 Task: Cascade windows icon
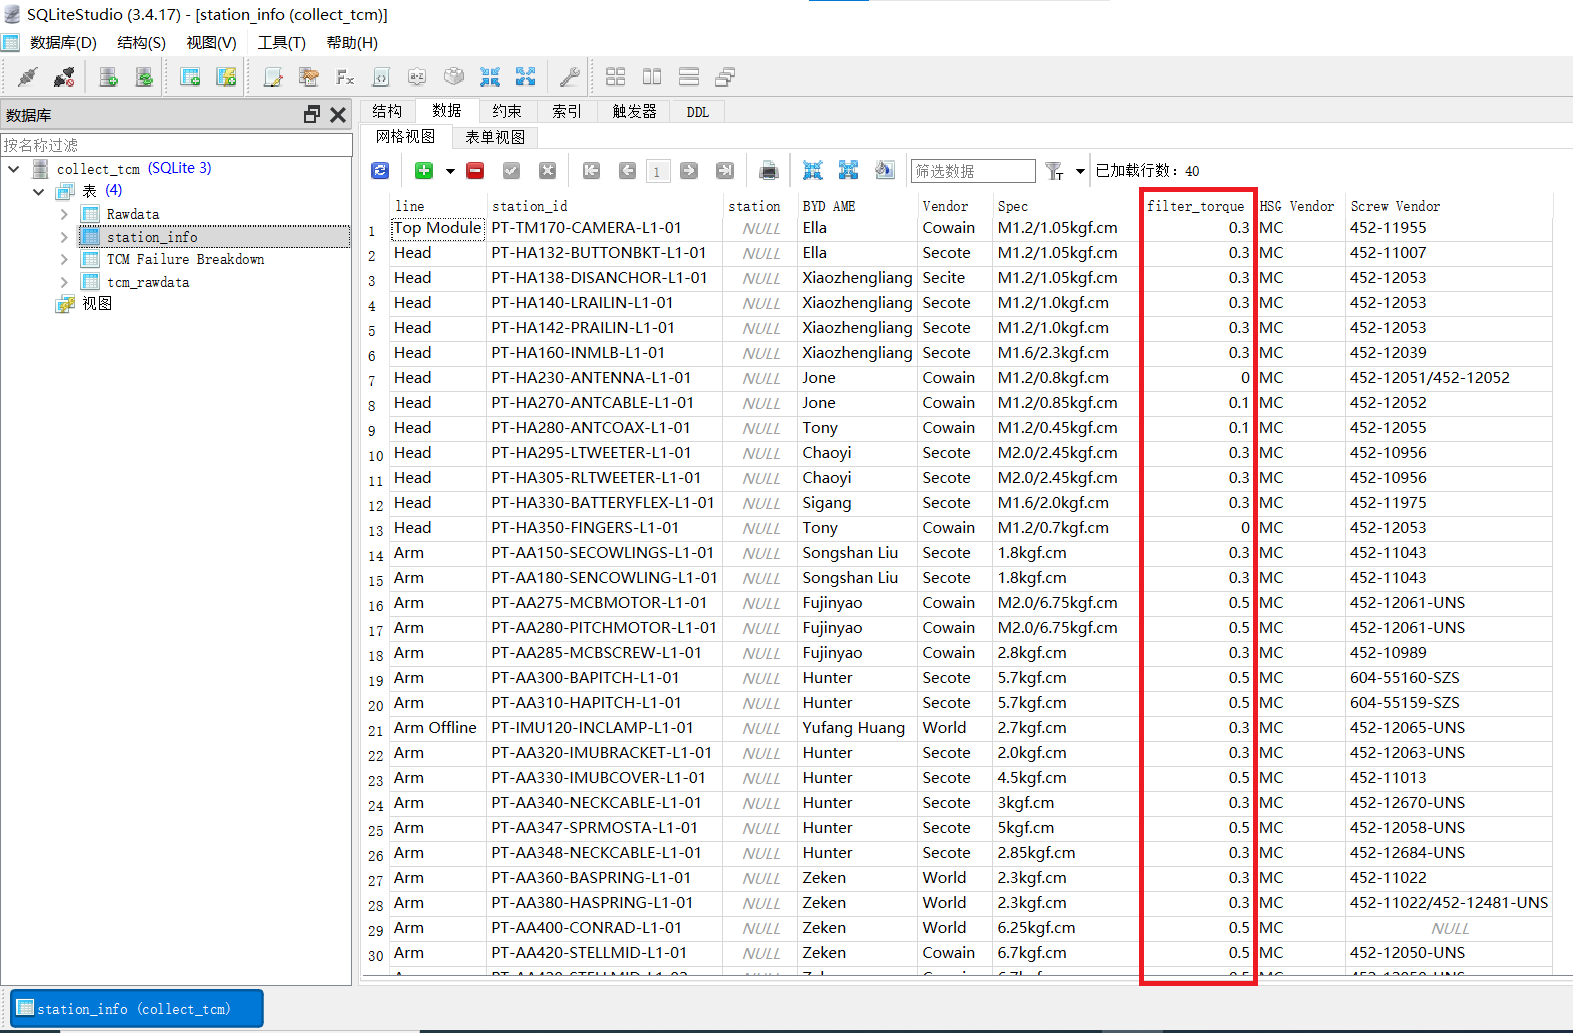click(725, 77)
